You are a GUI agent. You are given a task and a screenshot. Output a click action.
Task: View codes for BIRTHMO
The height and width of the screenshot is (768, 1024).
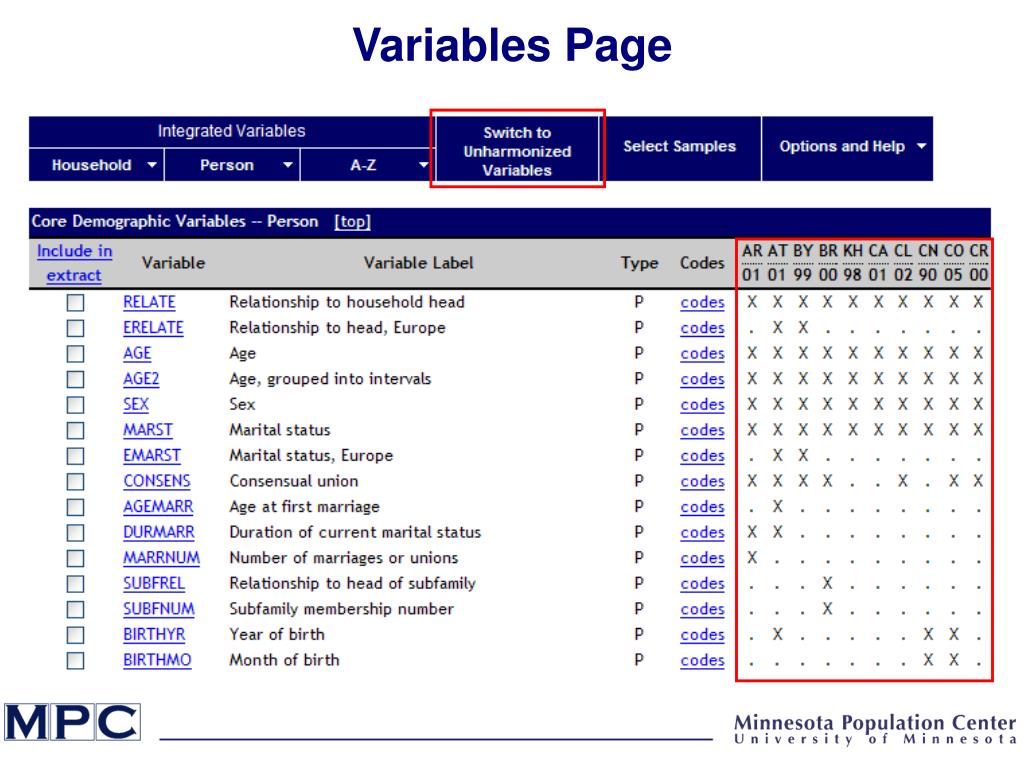702,660
